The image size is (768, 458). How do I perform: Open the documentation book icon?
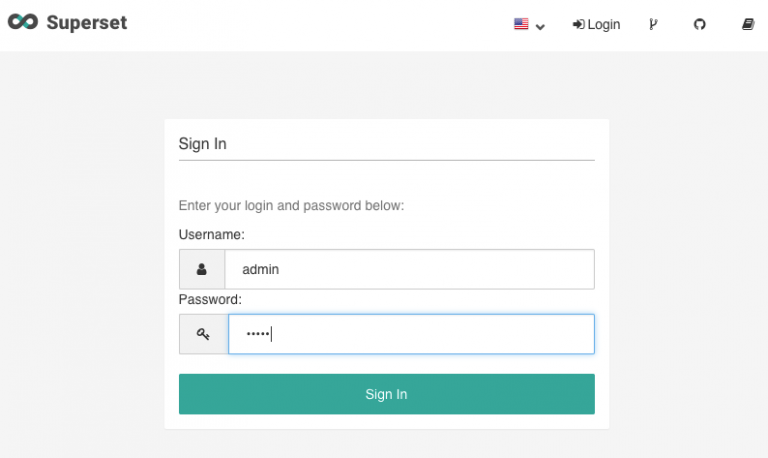point(747,24)
